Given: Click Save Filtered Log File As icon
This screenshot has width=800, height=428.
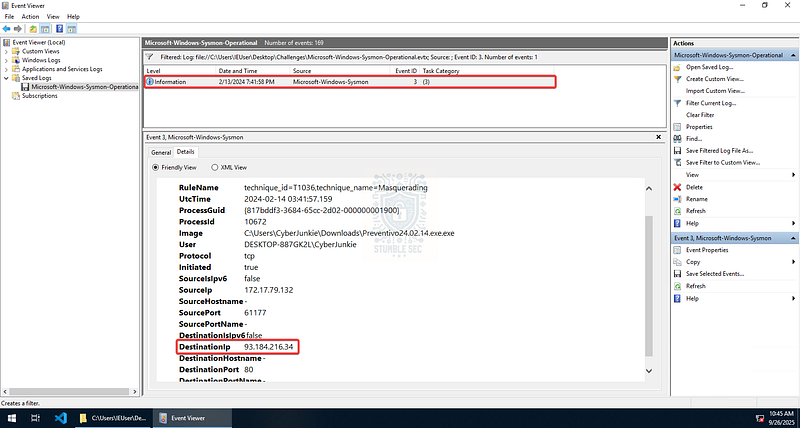Looking at the screenshot, I should (677, 150).
